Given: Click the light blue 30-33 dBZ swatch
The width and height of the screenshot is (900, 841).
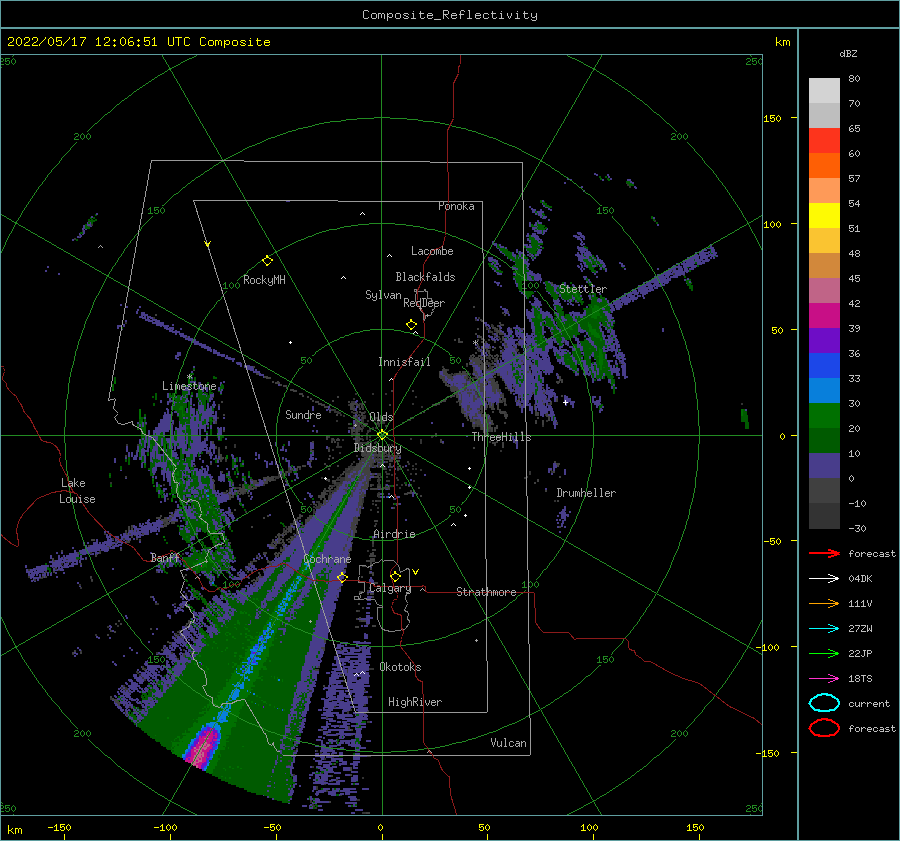Looking at the screenshot, I should point(824,391).
